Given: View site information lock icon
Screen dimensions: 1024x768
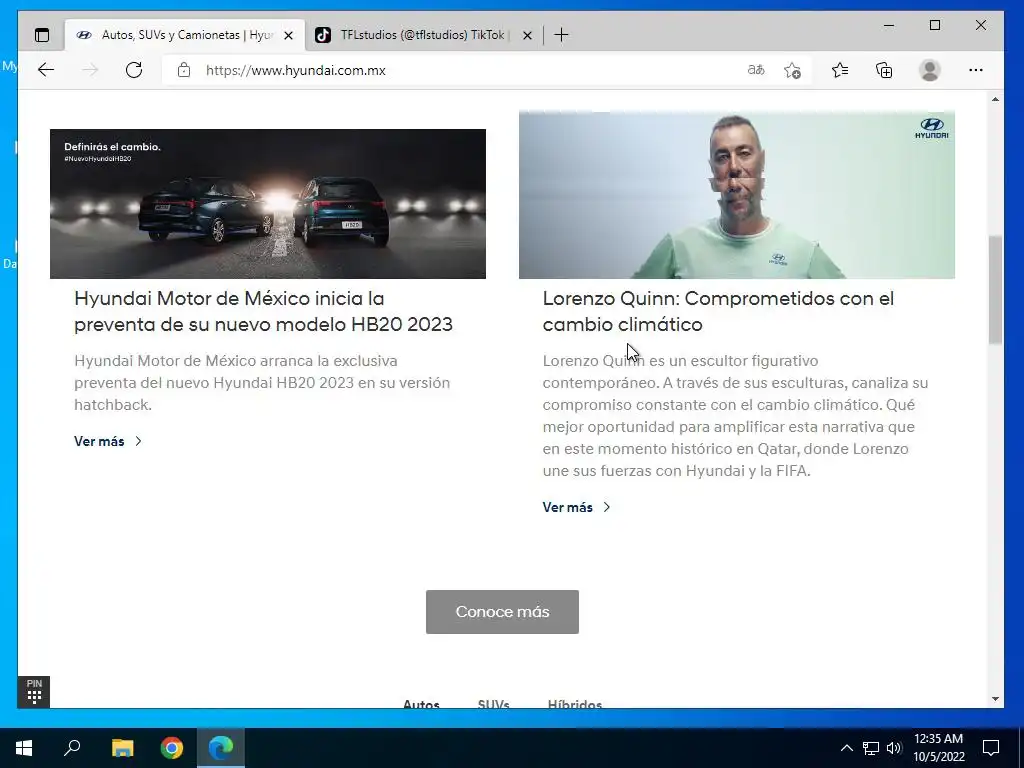Looking at the screenshot, I should [x=184, y=70].
